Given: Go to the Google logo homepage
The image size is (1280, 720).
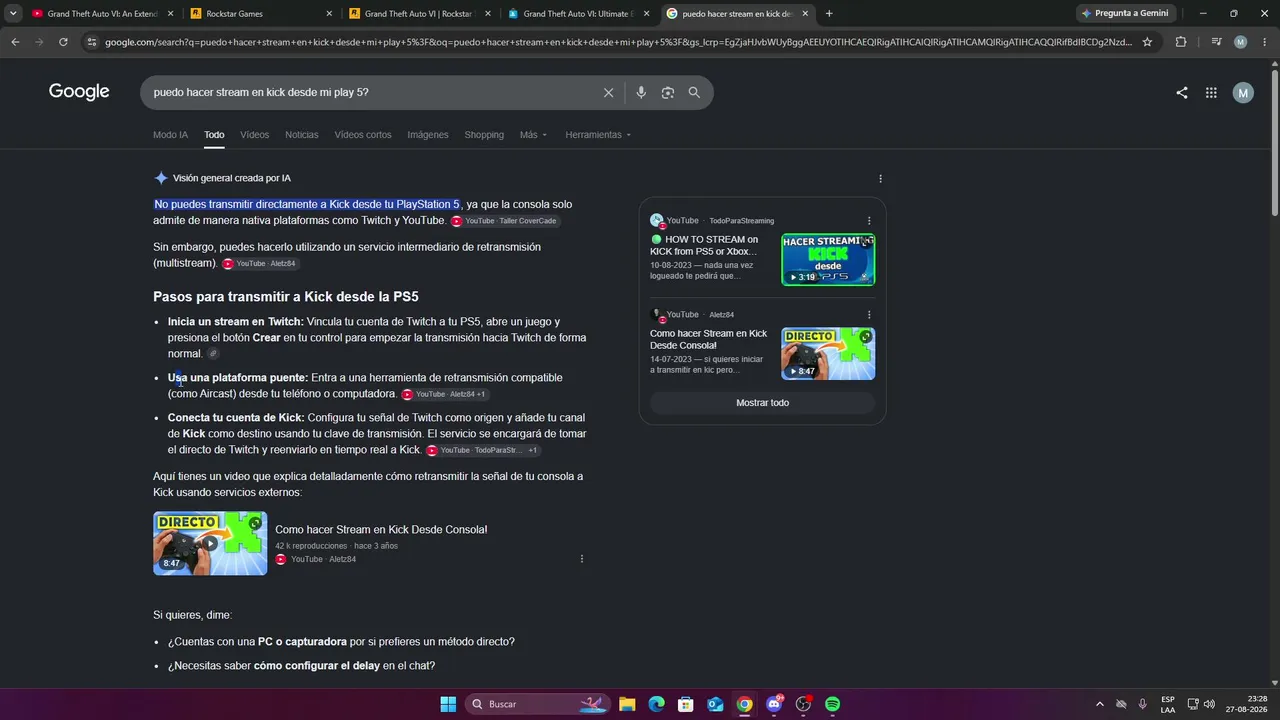Looking at the screenshot, I should (79, 92).
